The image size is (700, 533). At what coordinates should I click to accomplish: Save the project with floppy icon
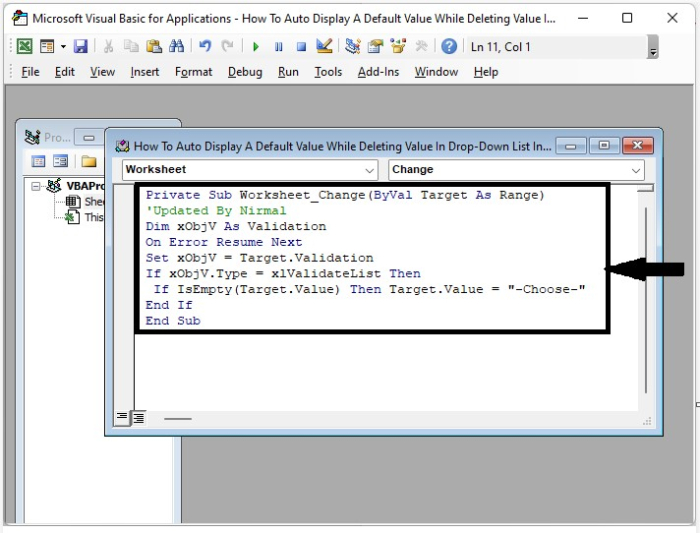pos(80,46)
